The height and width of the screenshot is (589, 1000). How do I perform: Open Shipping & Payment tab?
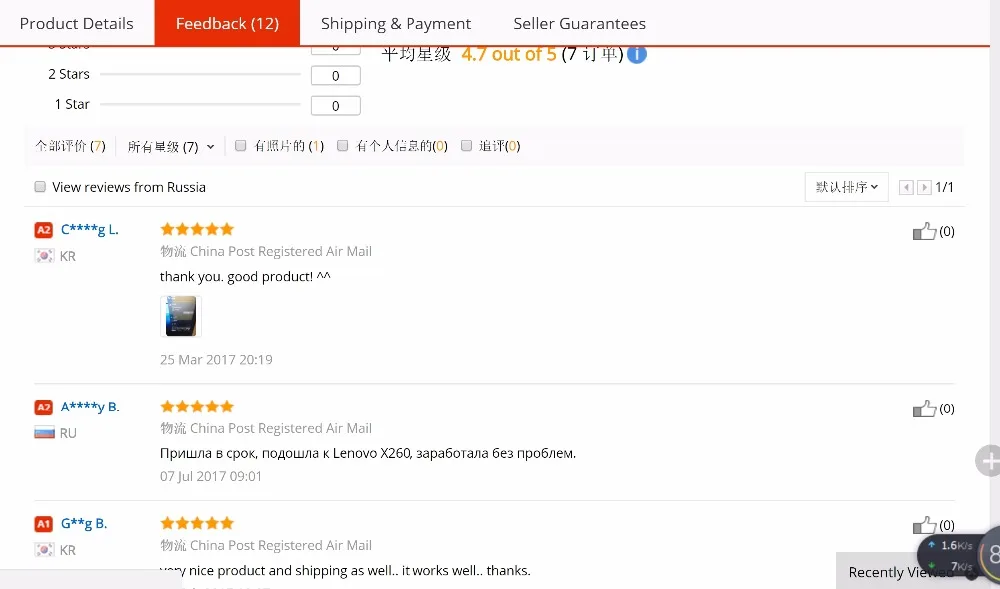(396, 24)
